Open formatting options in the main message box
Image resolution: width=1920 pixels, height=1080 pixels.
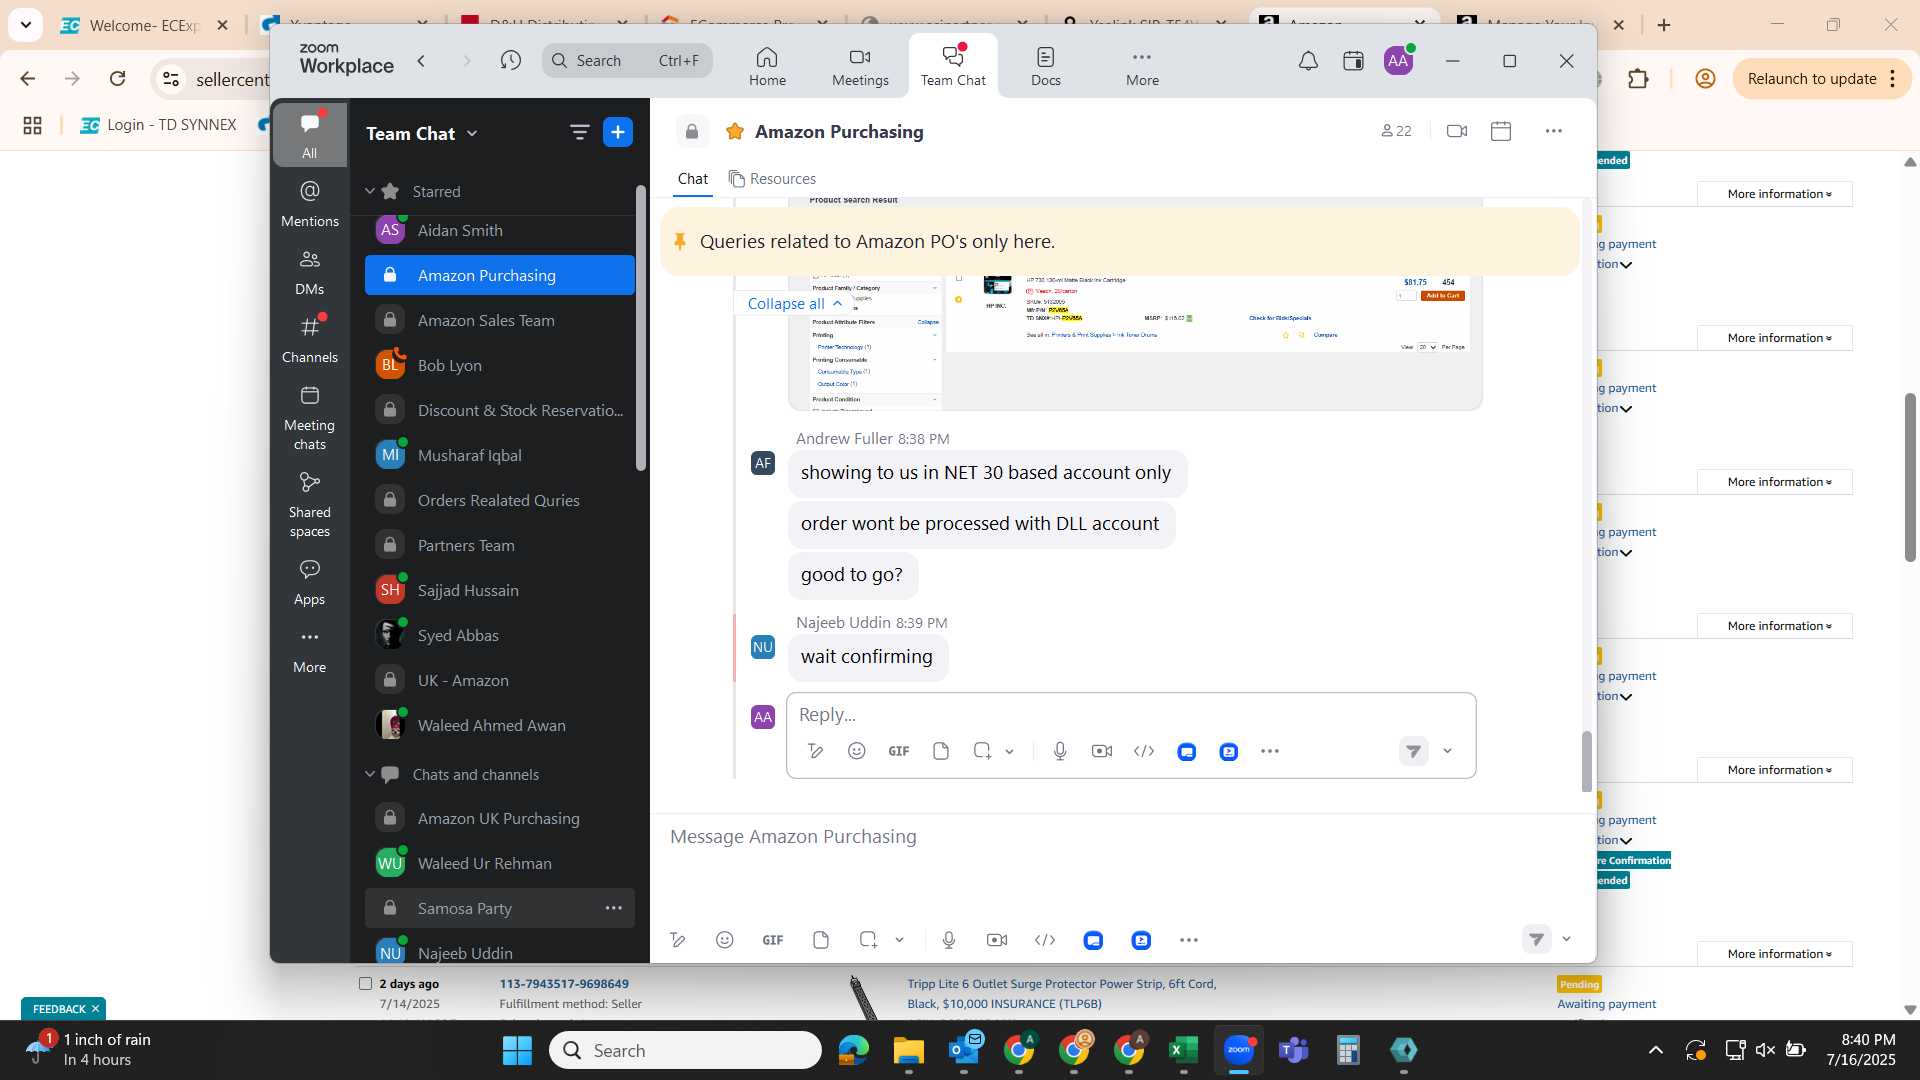678,940
